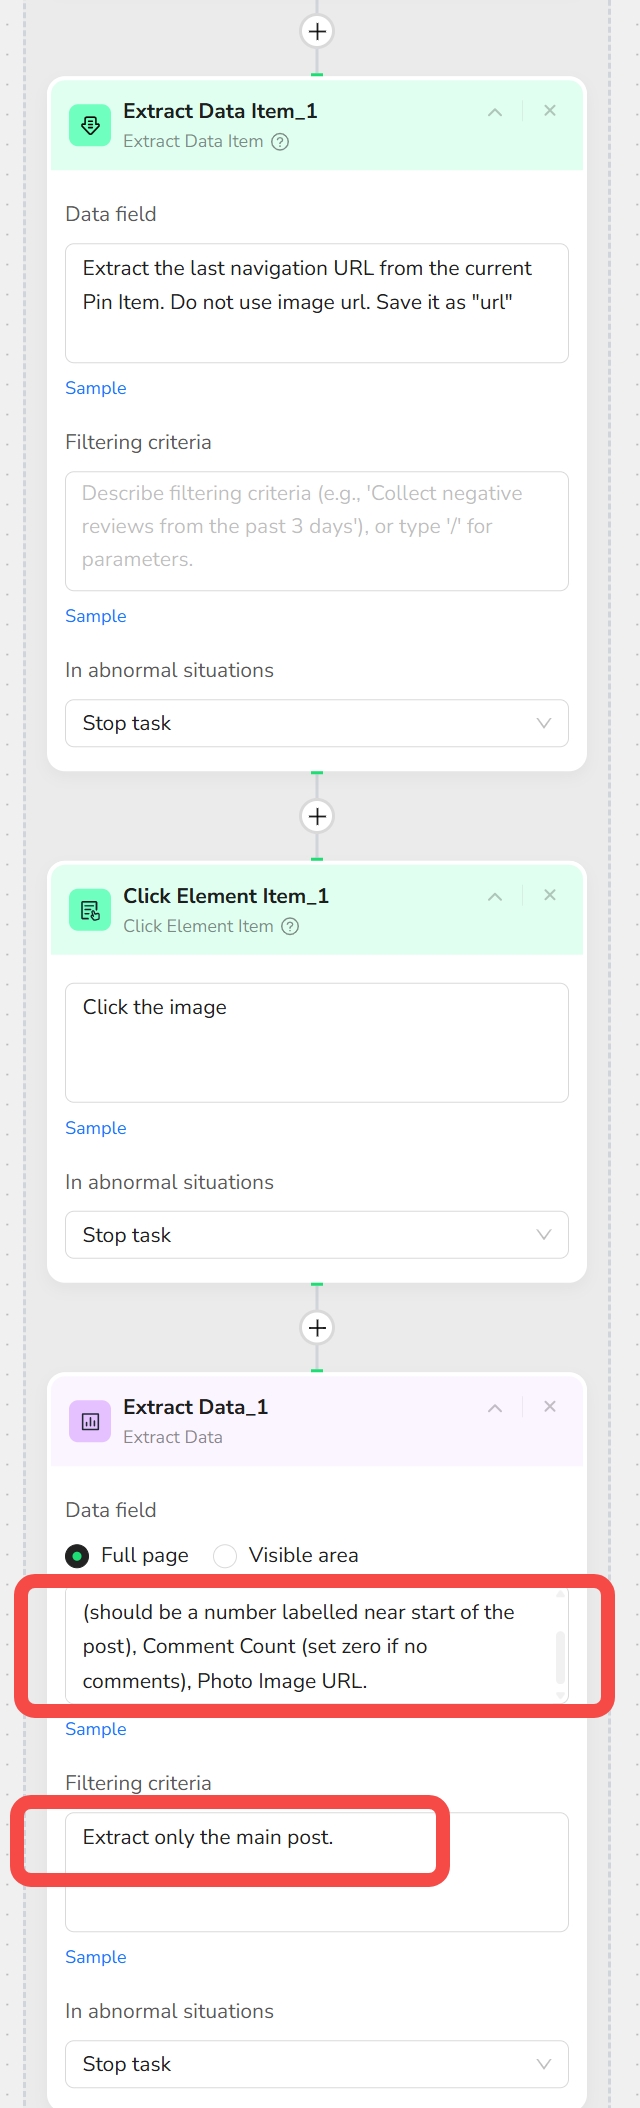Screen dimensions: 640x2108
Task: Click the Extract Data Item_1 step icon
Action: (89, 125)
